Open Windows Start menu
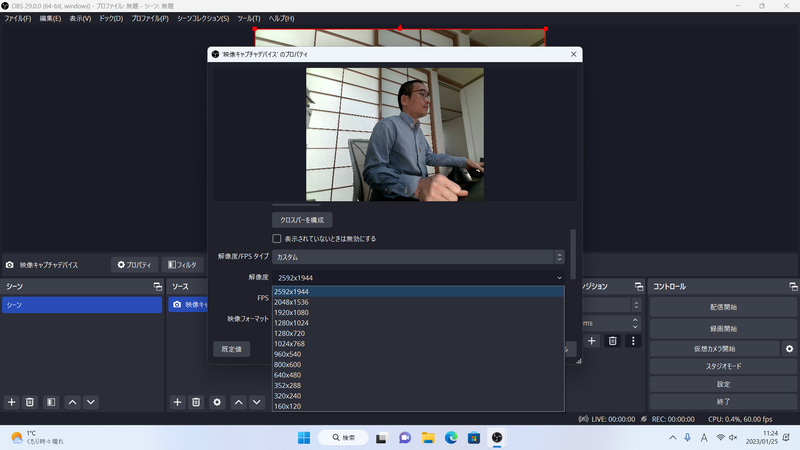The image size is (800, 450). click(x=304, y=438)
